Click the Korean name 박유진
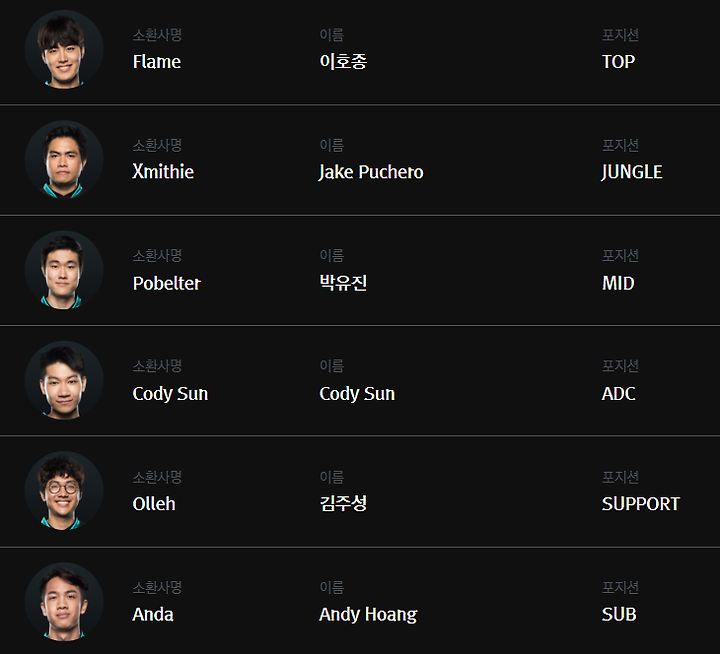Viewport: 720px width, 654px height. coord(343,283)
